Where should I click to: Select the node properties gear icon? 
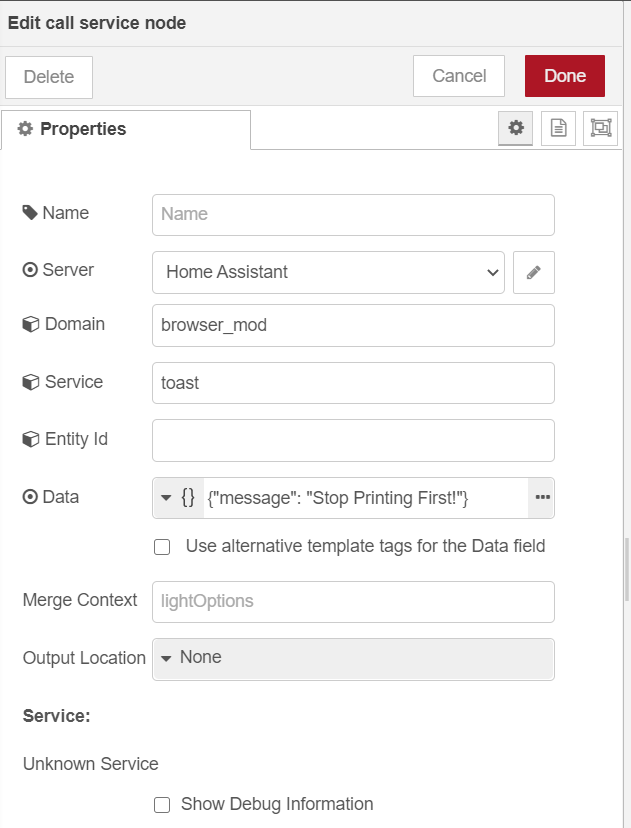tap(515, 128)
